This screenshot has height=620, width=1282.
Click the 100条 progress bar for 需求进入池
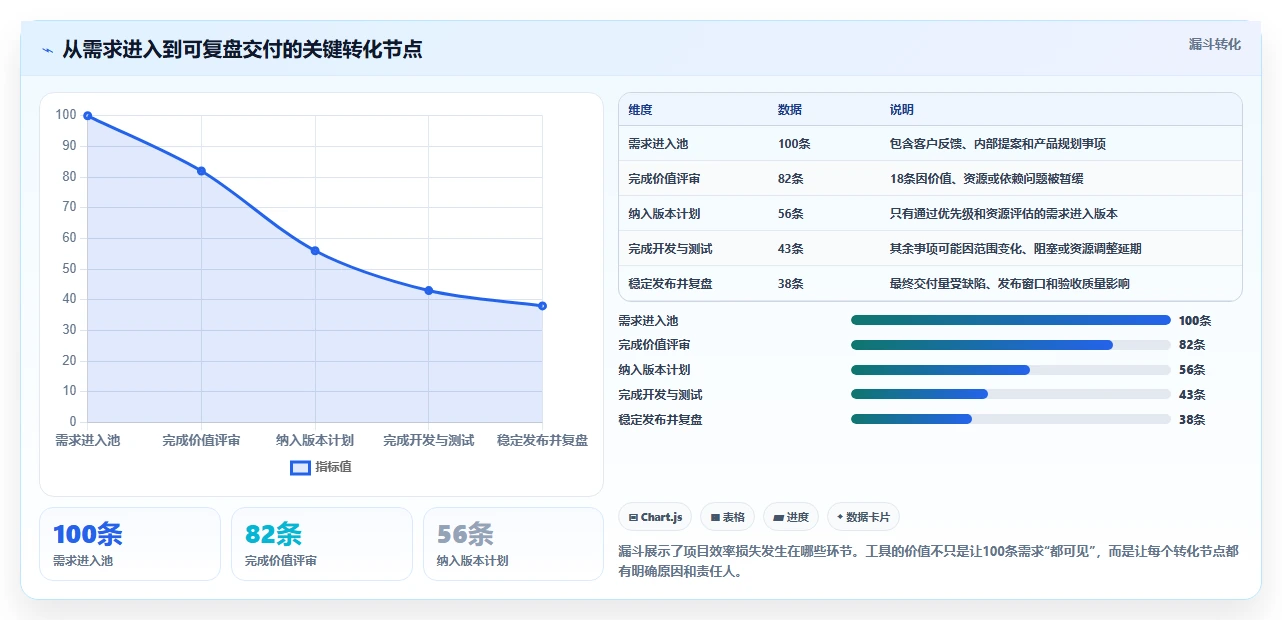pyautogui.click(x=1010, y=320)
